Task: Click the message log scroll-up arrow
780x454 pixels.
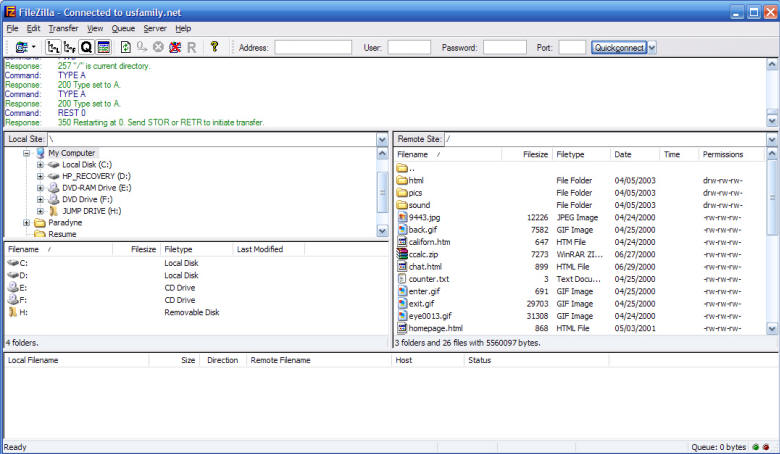Action: coord(772,64)
